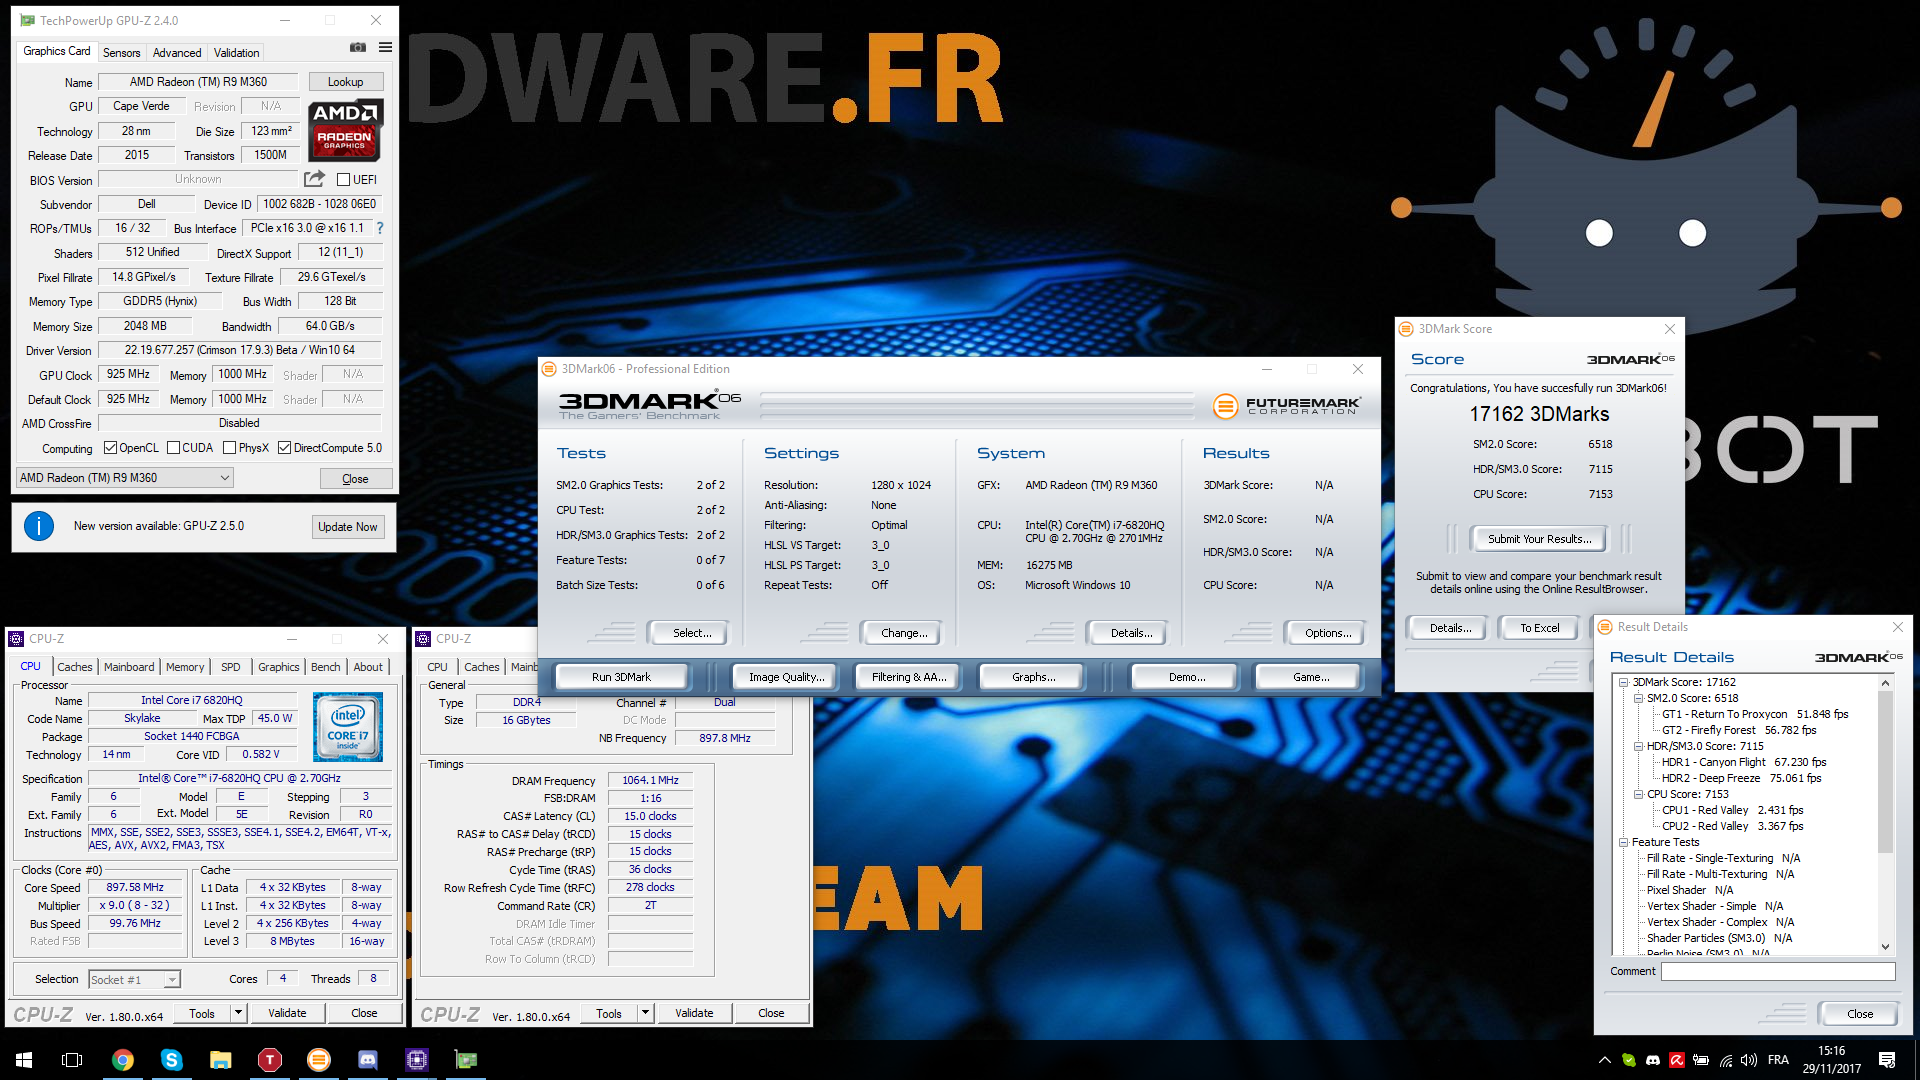
Task: Toggle the UEFI checkbox in GPU-Z
Action: [x=343, y=180]
